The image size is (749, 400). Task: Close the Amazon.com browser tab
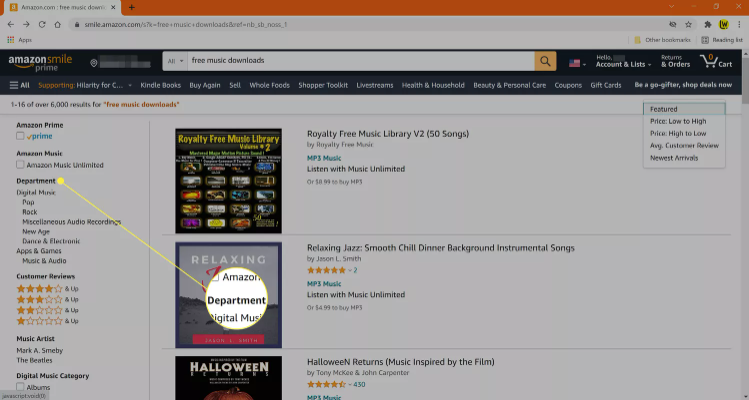pos(113,7)
